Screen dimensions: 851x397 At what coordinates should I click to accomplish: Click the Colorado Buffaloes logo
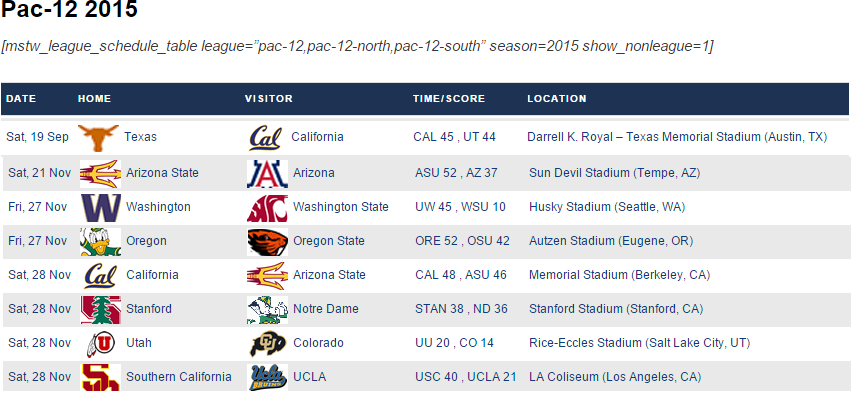click(268, 344)
